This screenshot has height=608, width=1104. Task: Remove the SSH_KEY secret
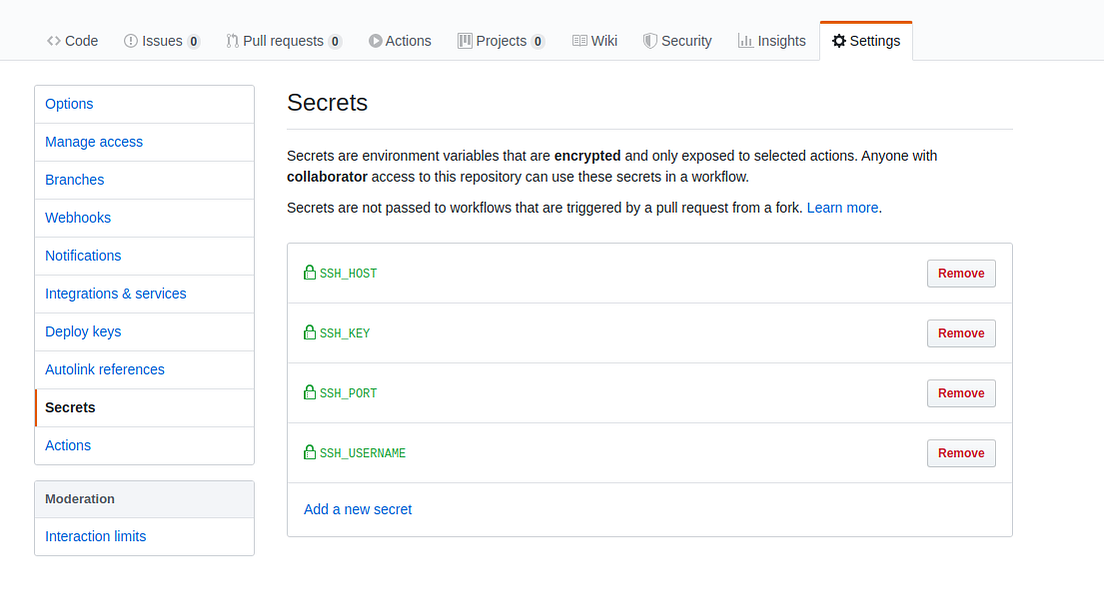click(960, 333)
